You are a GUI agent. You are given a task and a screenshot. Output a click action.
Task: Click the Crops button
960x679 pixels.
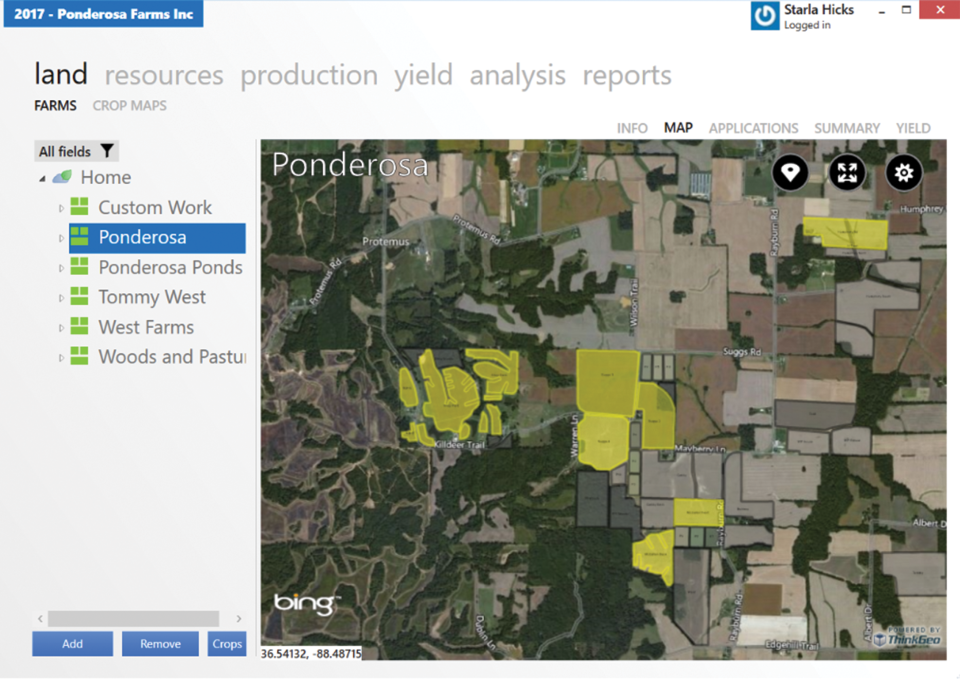pos(226,643)
